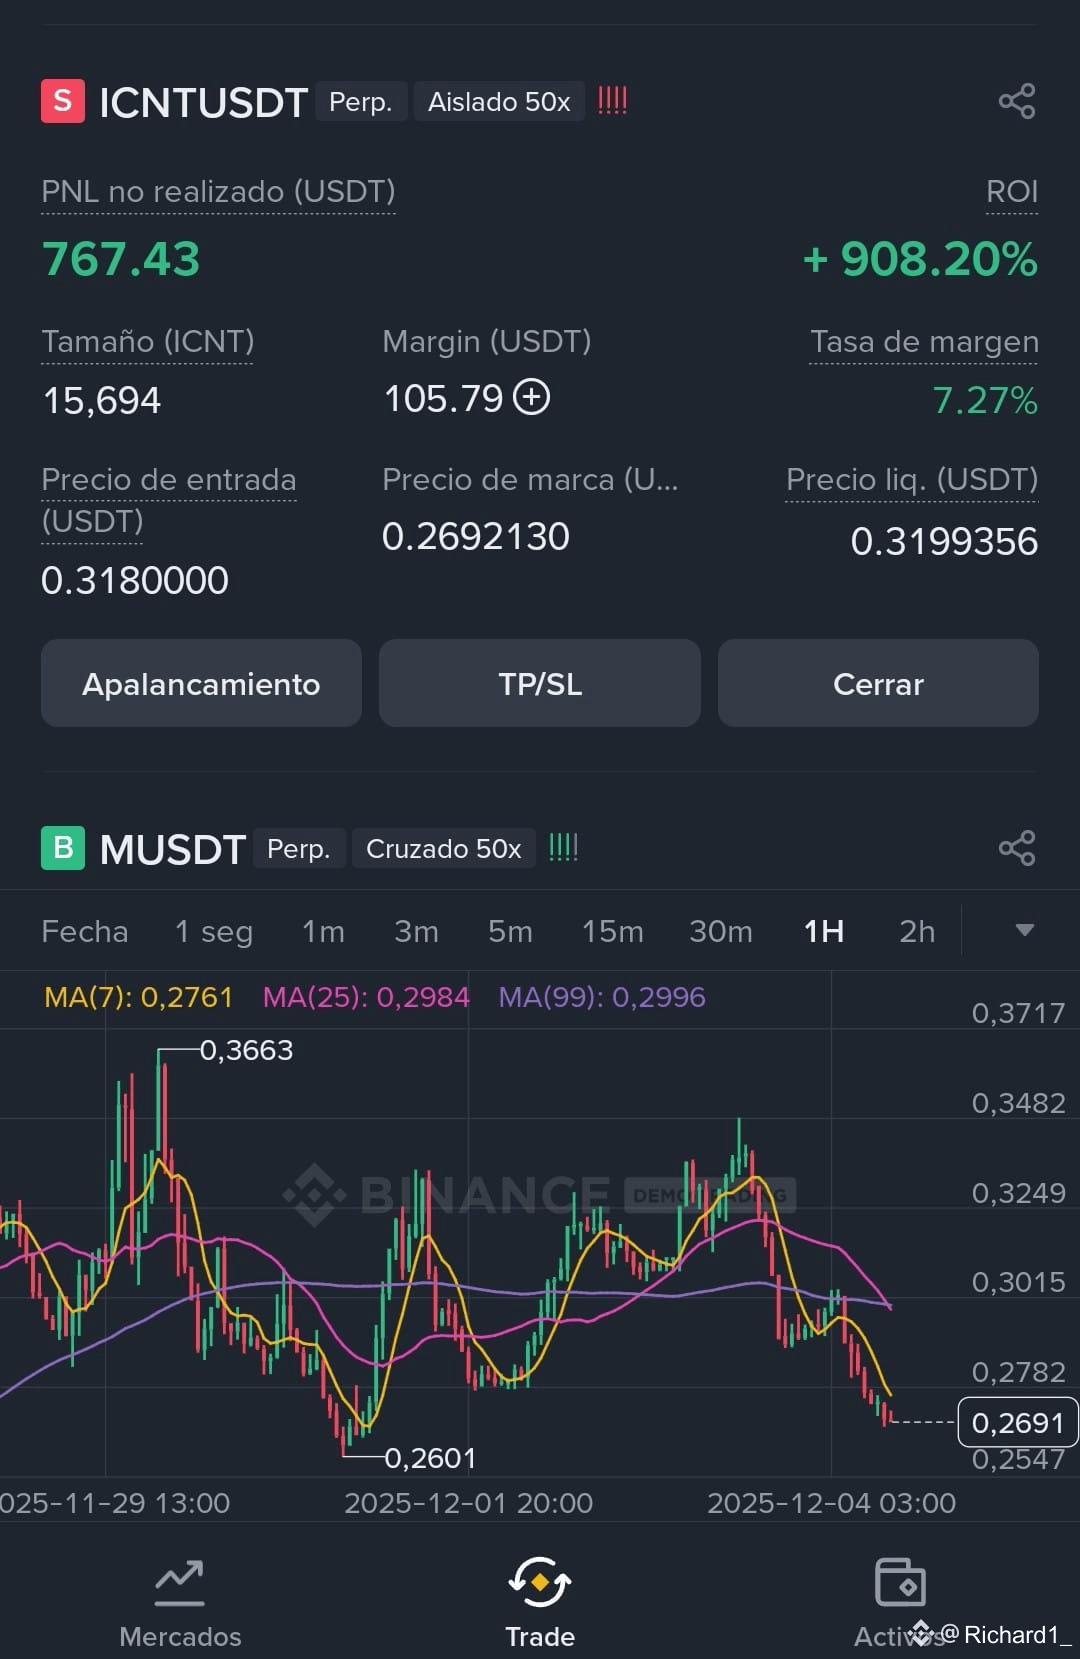Switch chart to 15m interval
This screenshot has width=1080, height=1659.
[613, 931]
